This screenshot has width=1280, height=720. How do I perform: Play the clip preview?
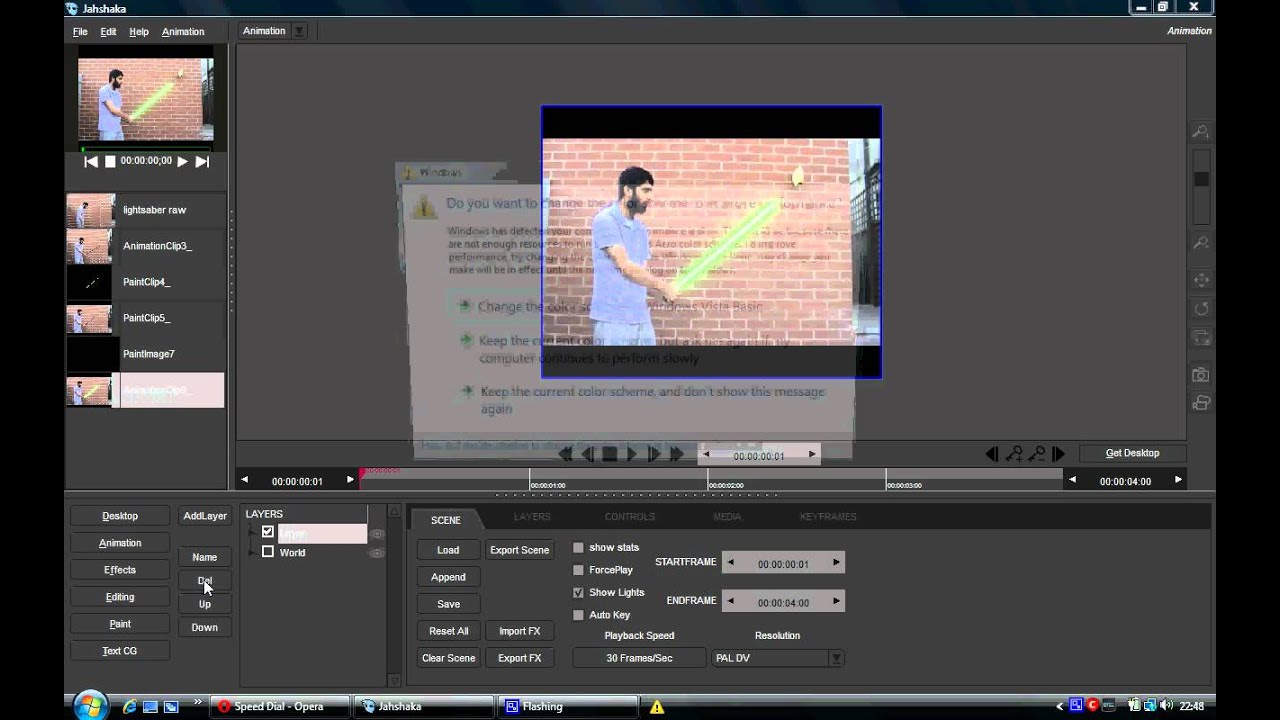pos(182,161)
